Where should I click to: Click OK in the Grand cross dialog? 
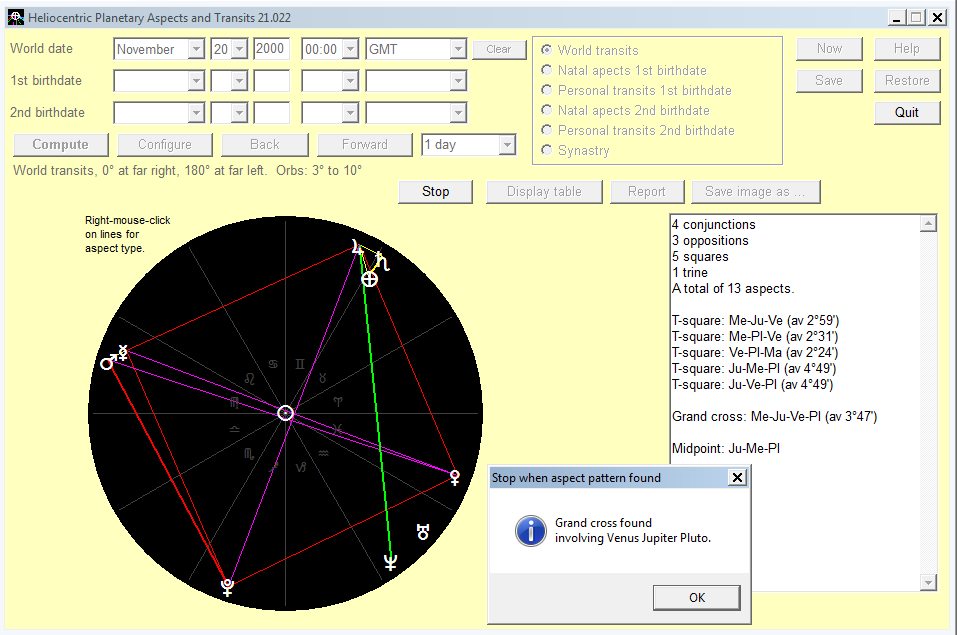click(x=696, y=598)
